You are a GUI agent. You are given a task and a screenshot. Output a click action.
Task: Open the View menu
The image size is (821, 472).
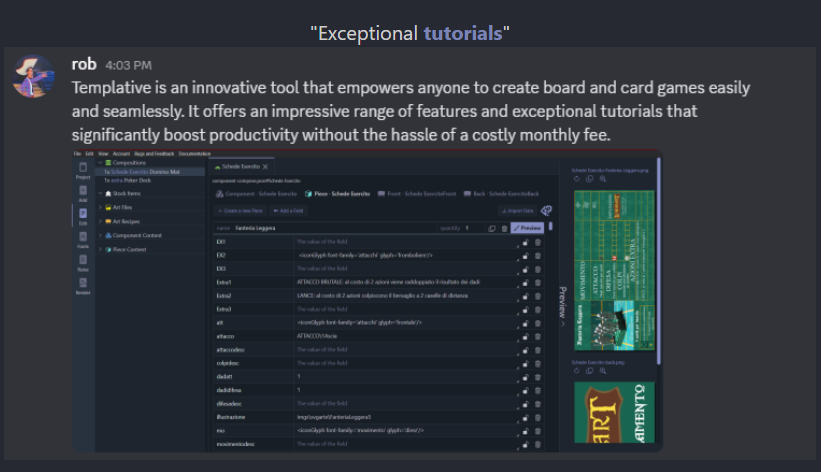(103, 153)
